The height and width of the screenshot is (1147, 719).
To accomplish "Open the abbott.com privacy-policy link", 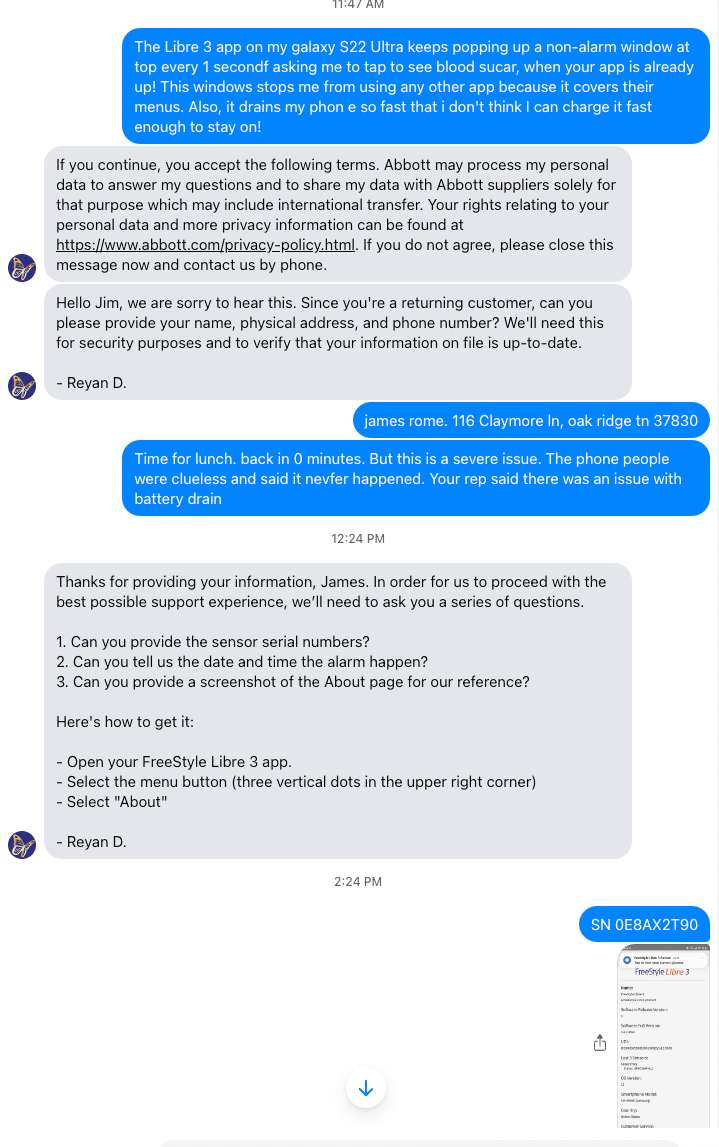I will (205, 245).
